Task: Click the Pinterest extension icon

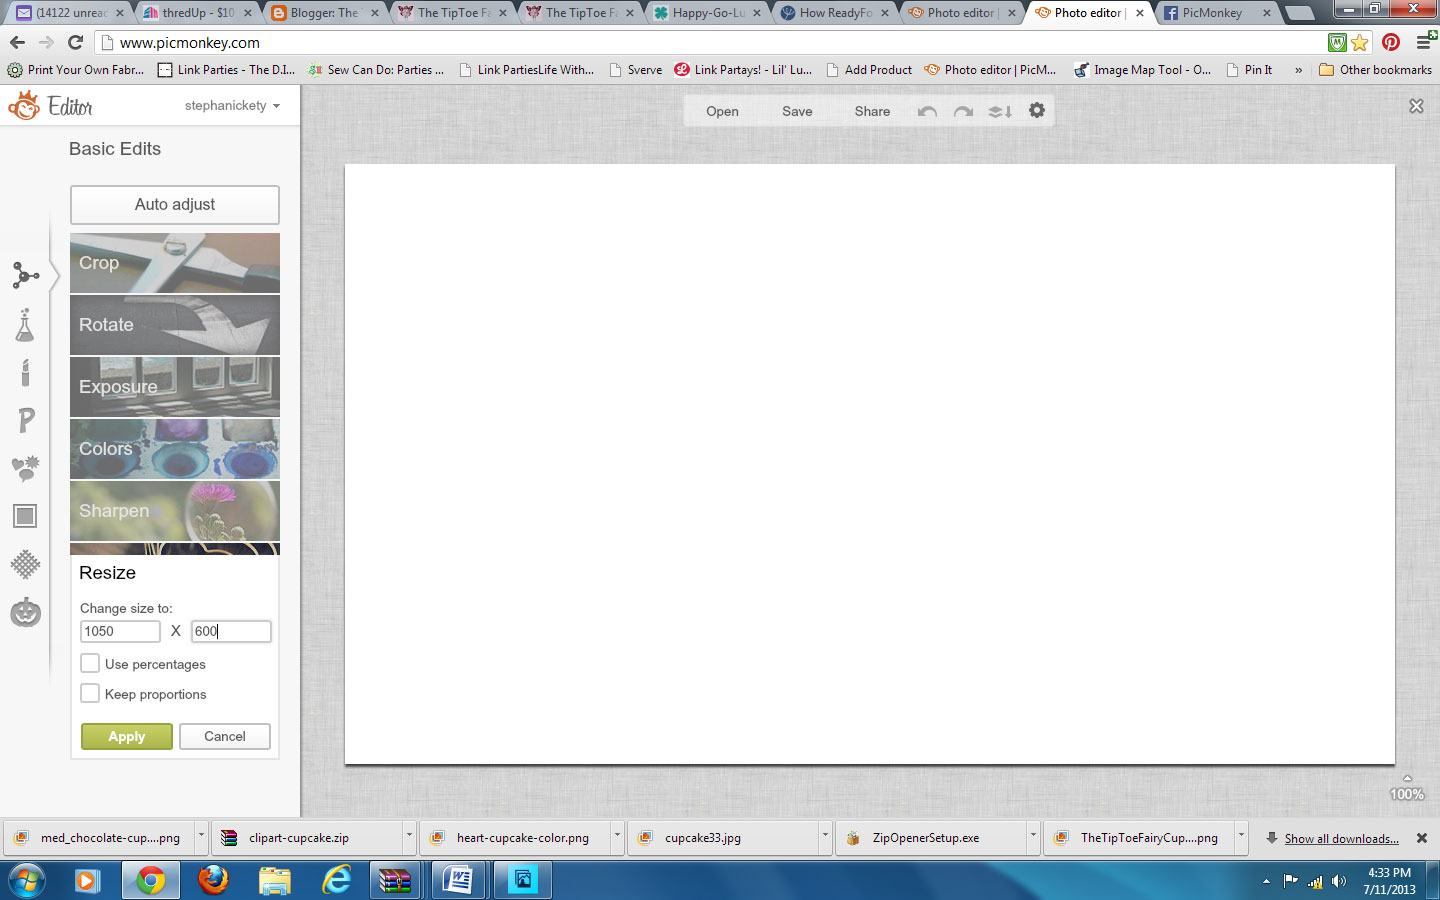Action: (x=1391, y=42)
